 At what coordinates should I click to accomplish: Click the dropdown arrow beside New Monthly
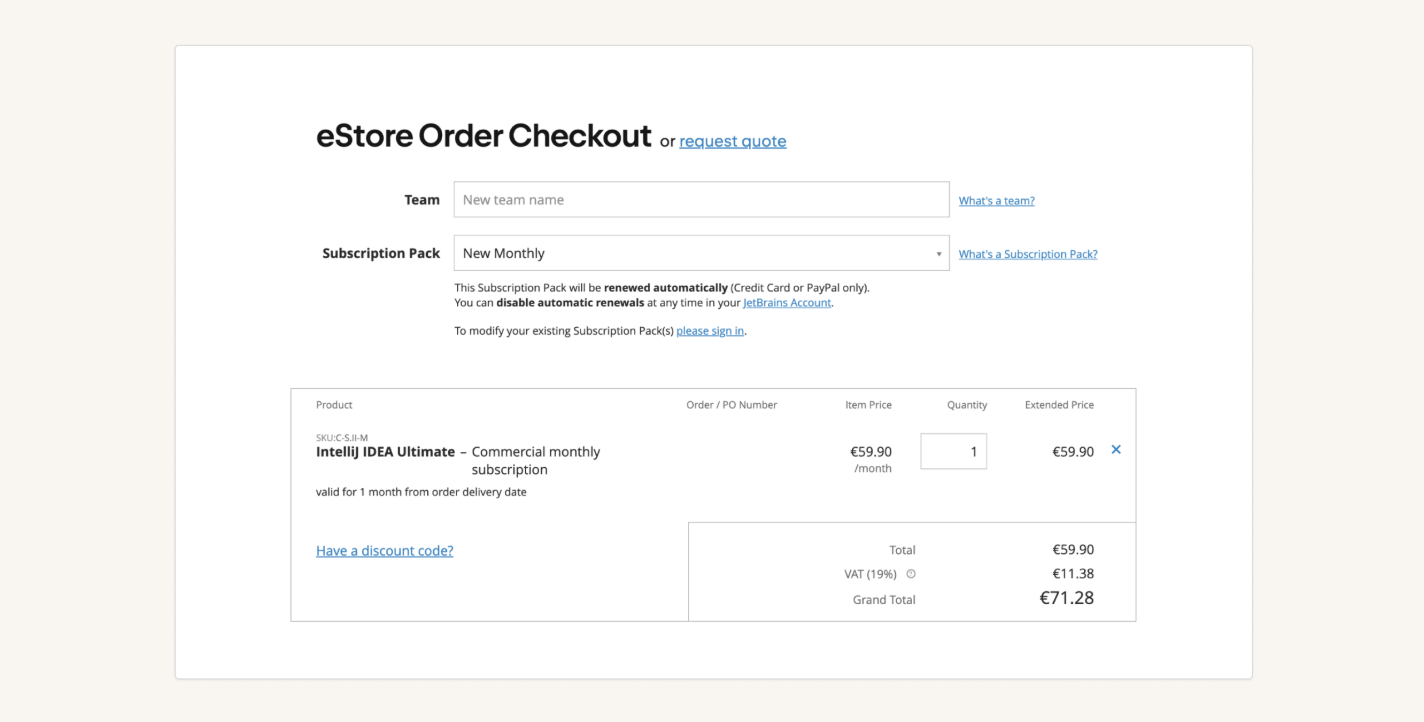click(x=938, y=254)
